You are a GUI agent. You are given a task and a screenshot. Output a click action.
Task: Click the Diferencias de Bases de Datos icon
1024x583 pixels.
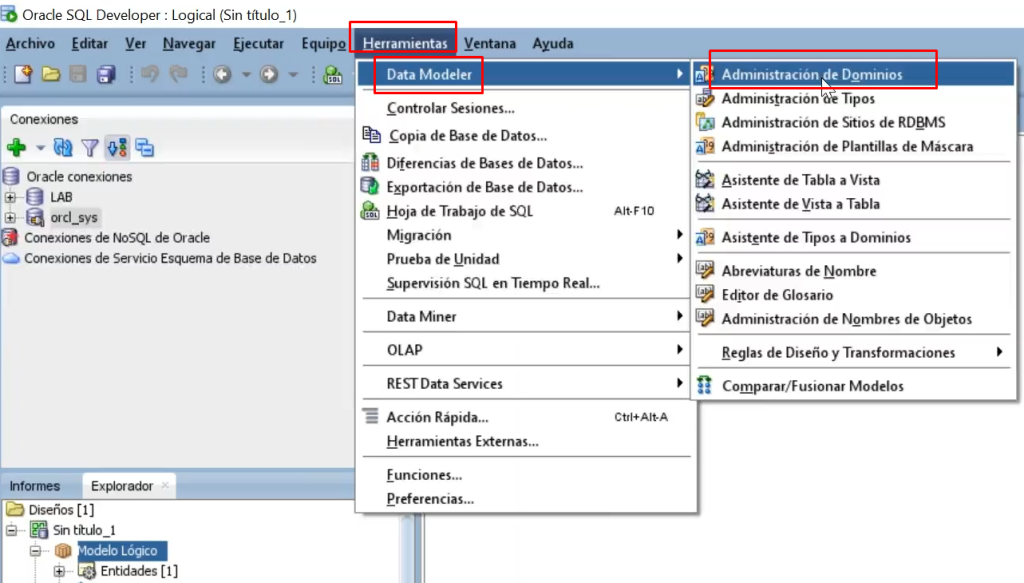pyautogui.click(x=370, y=162)
